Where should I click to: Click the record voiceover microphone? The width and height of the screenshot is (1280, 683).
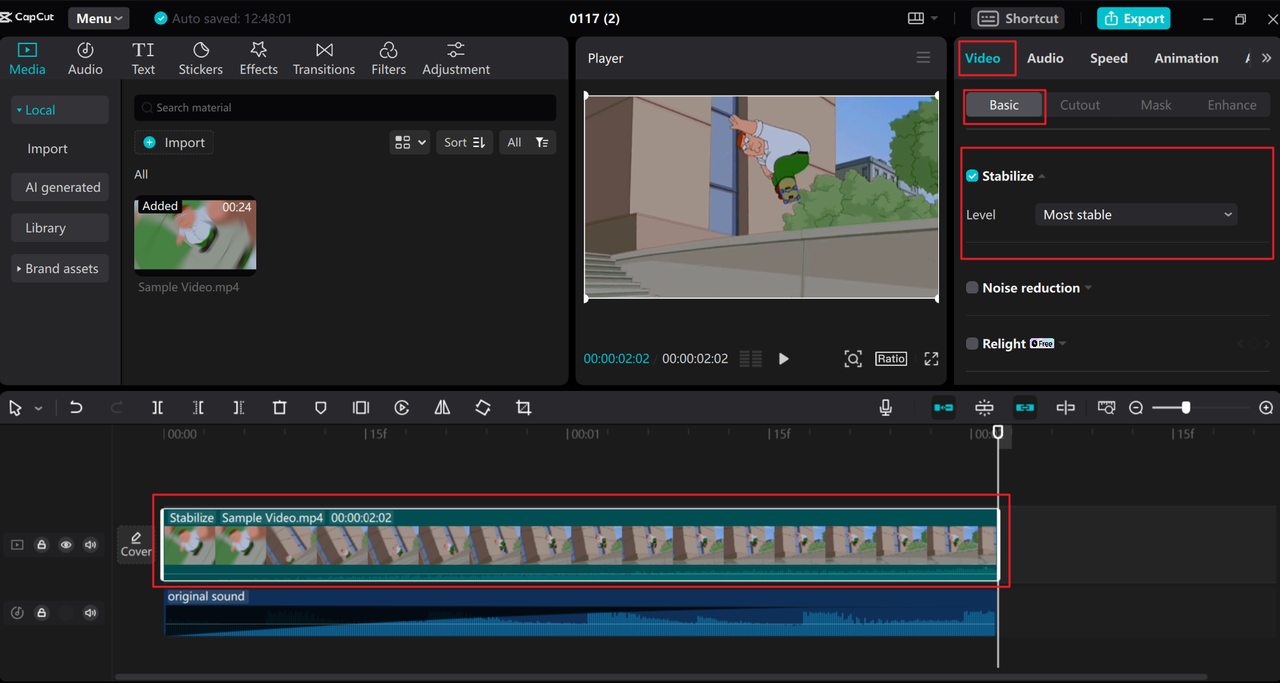coord(886,408)
